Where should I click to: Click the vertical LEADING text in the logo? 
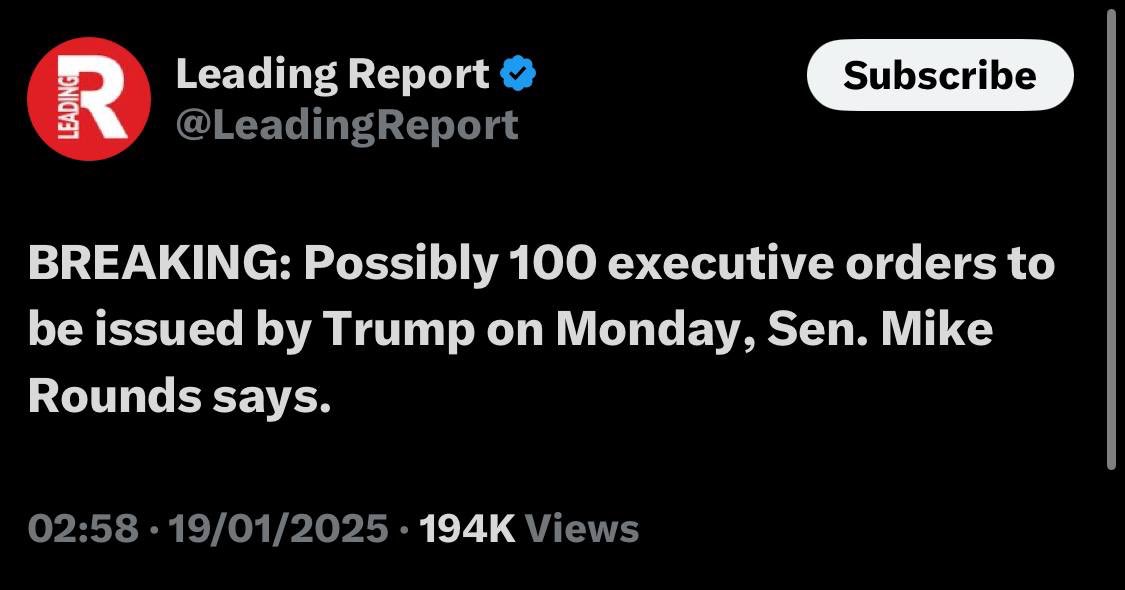pos(63,101)
